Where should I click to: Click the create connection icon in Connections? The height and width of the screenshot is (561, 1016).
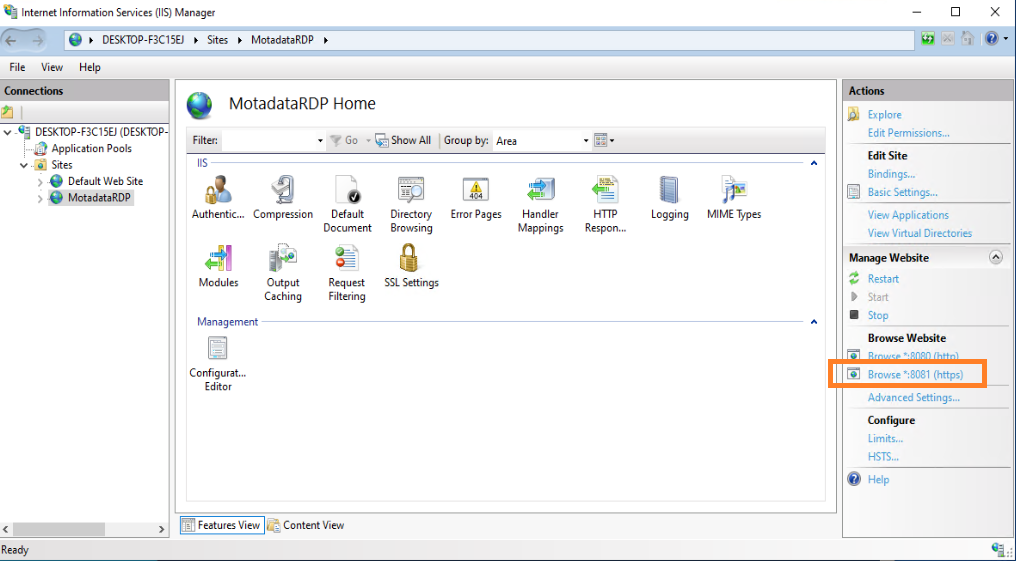pyautogui.click(x=8, y=112)
